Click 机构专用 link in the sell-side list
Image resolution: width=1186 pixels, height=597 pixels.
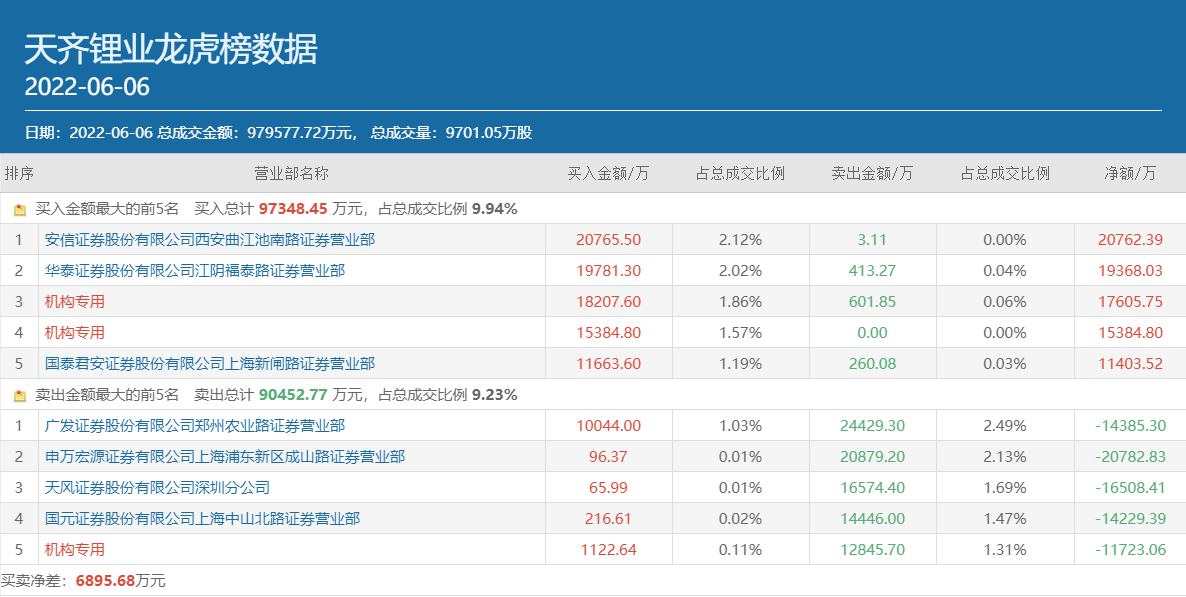[x=75, y=550]
